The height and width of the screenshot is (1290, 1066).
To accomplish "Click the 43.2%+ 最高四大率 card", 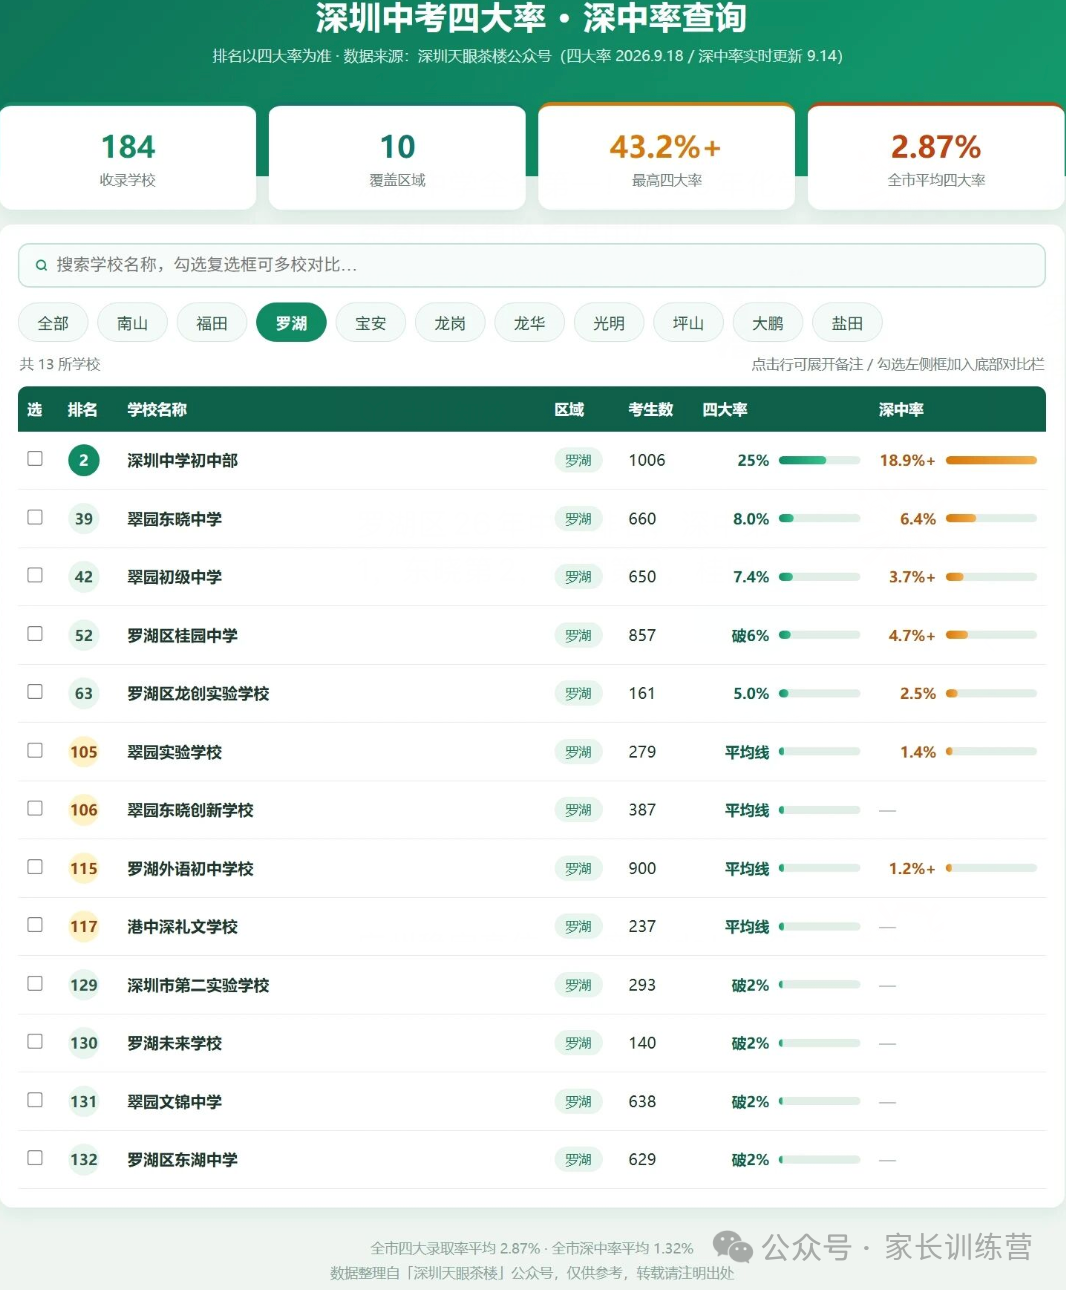I will pyautogui.click(x=666, y=157).
